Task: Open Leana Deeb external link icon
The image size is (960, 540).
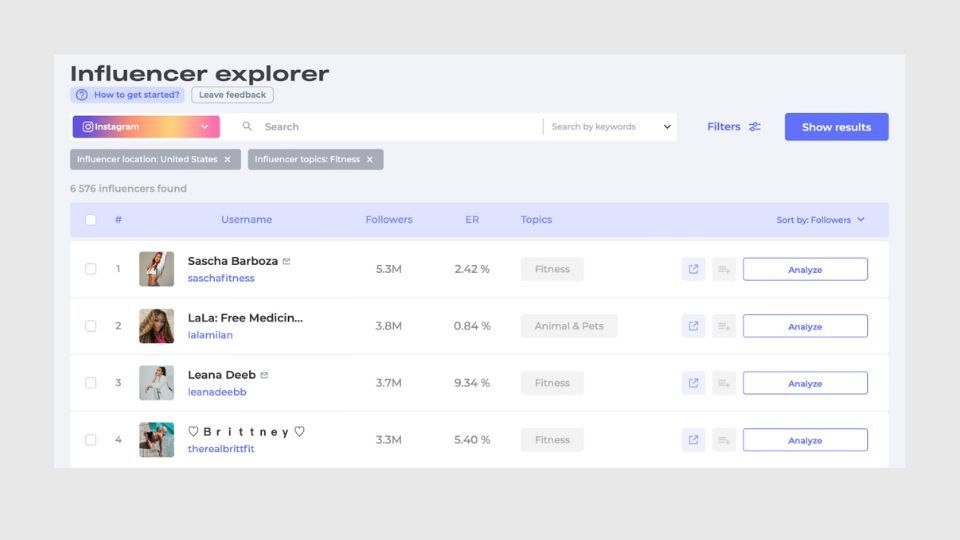Action: 693,383
